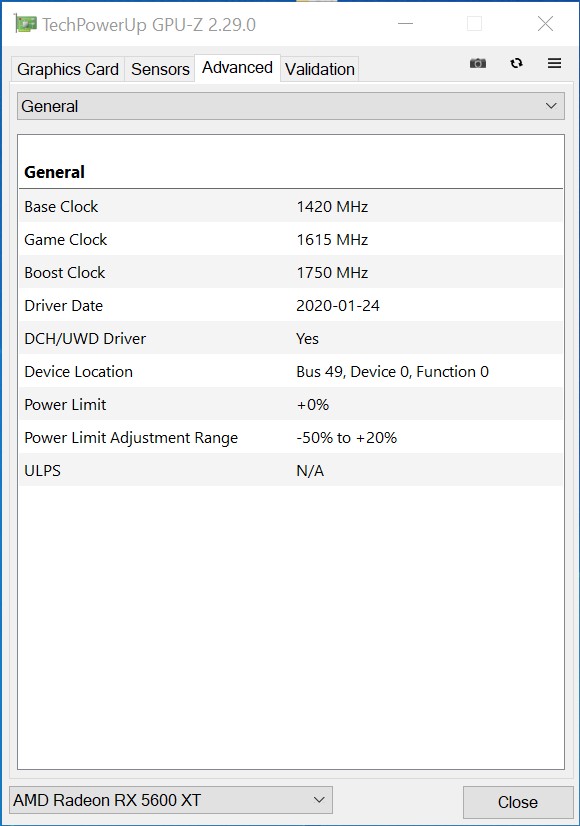The image size is (580, 826).
Task: Expand the General category dropdown
Action: 291,106
